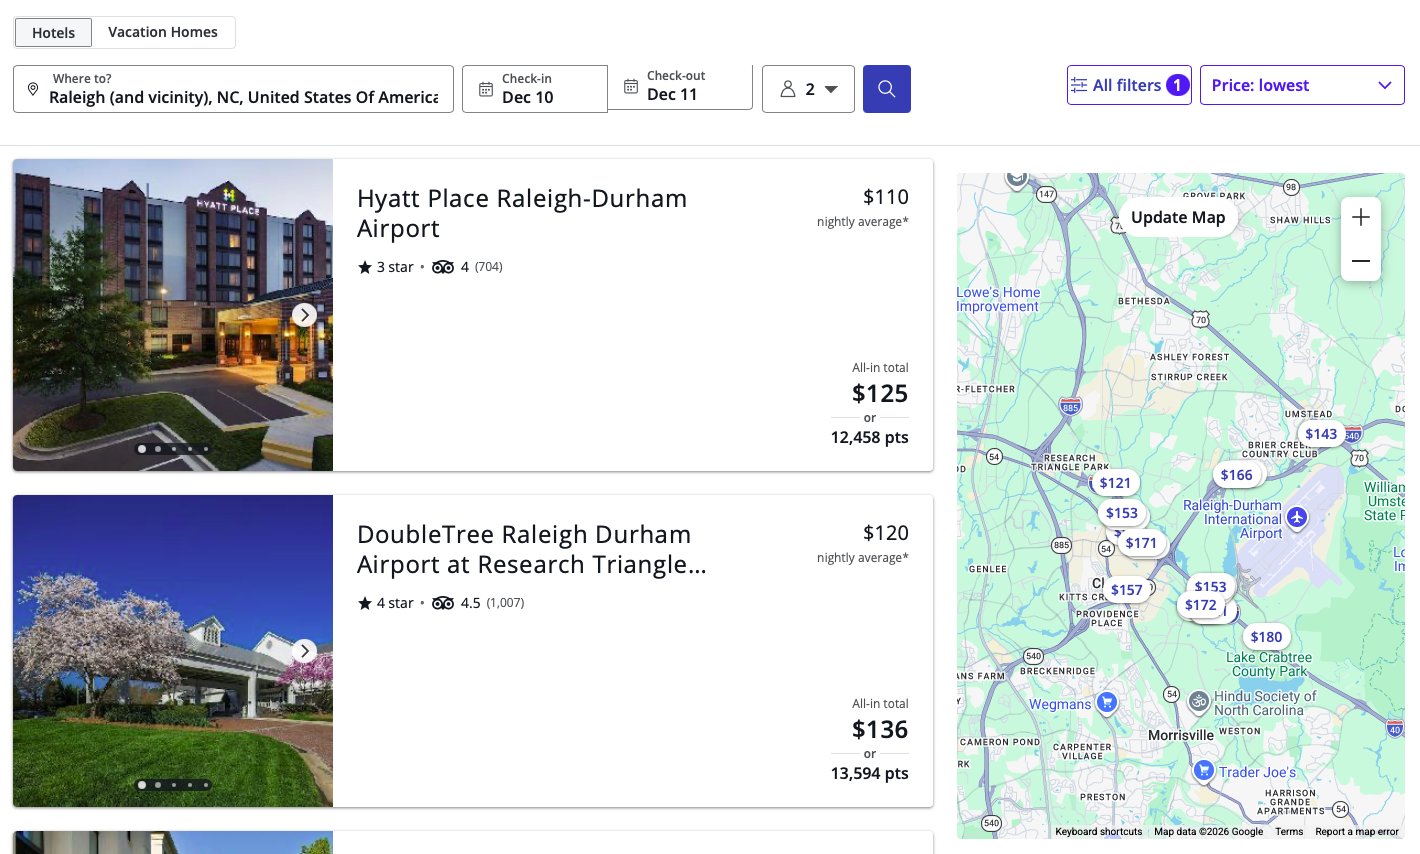Screen dimensions: 1420x854
Task: Open the guests count dropdown
Action: coord(808,89)
